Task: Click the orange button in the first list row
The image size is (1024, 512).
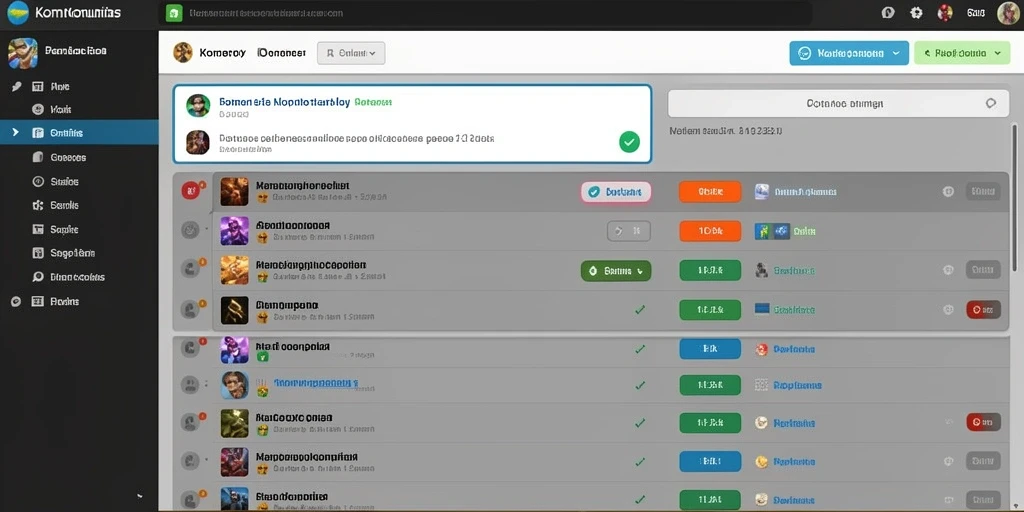Action: click(710, 191)
